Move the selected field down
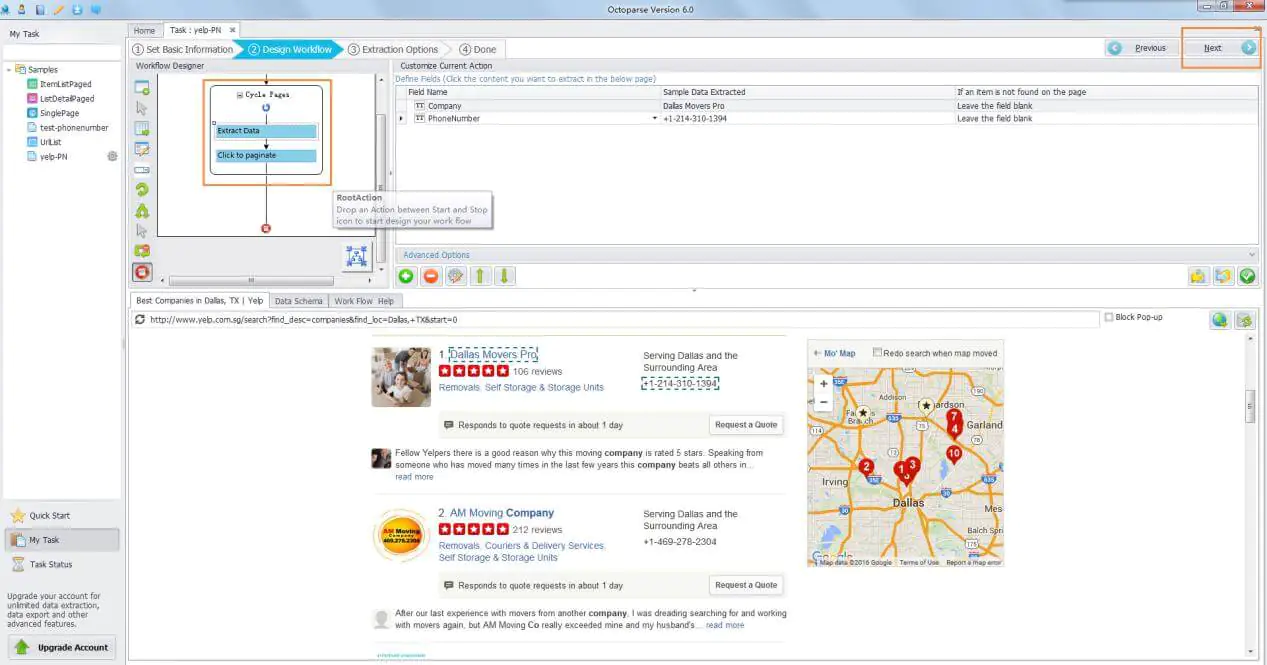Viewport: 1267px width, 665px height. 506,276
